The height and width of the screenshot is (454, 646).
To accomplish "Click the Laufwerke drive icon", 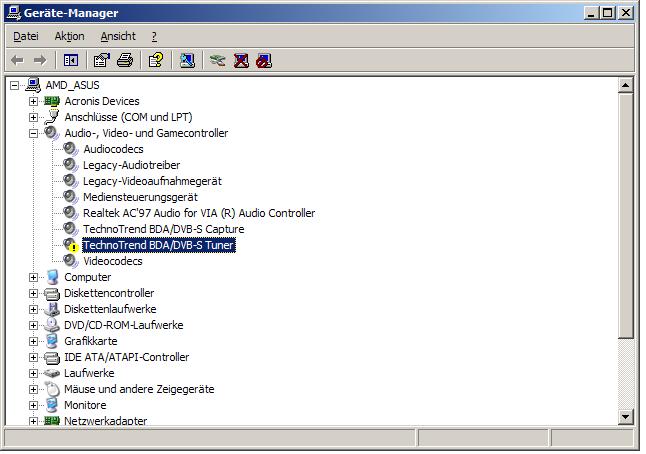I will click(x=52, y=373).
